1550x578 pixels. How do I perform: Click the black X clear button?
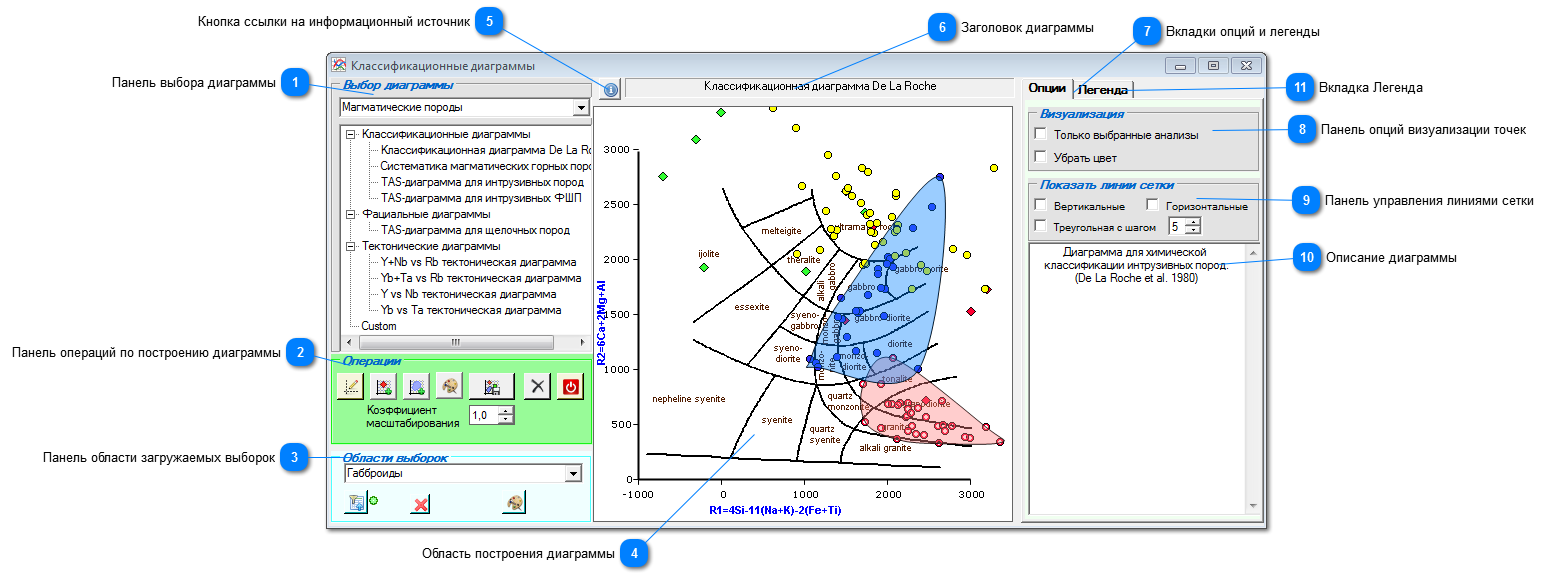click(x=538, y=386)
